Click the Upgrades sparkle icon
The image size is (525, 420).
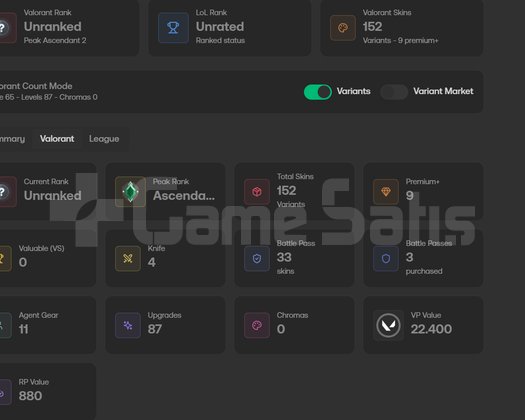click(x=128, y=325)
